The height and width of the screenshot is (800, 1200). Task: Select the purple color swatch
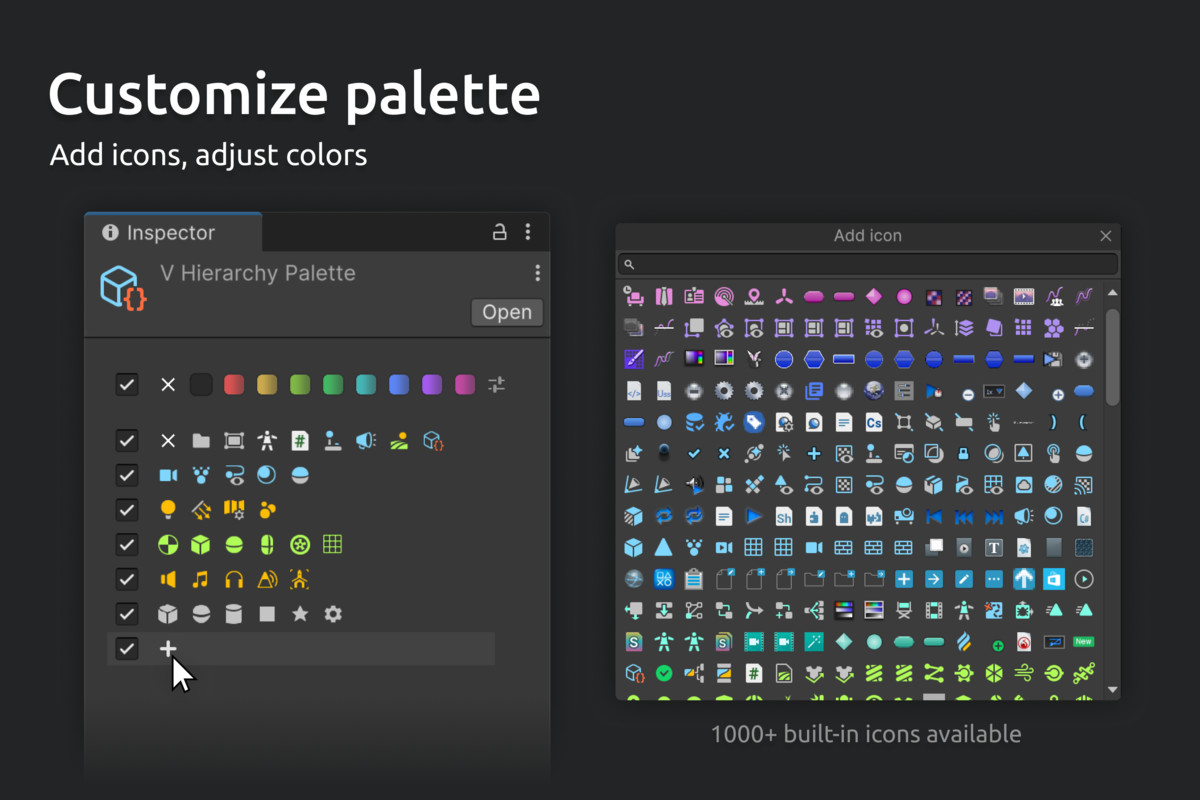pyautogui.click(x=432, y=385)
